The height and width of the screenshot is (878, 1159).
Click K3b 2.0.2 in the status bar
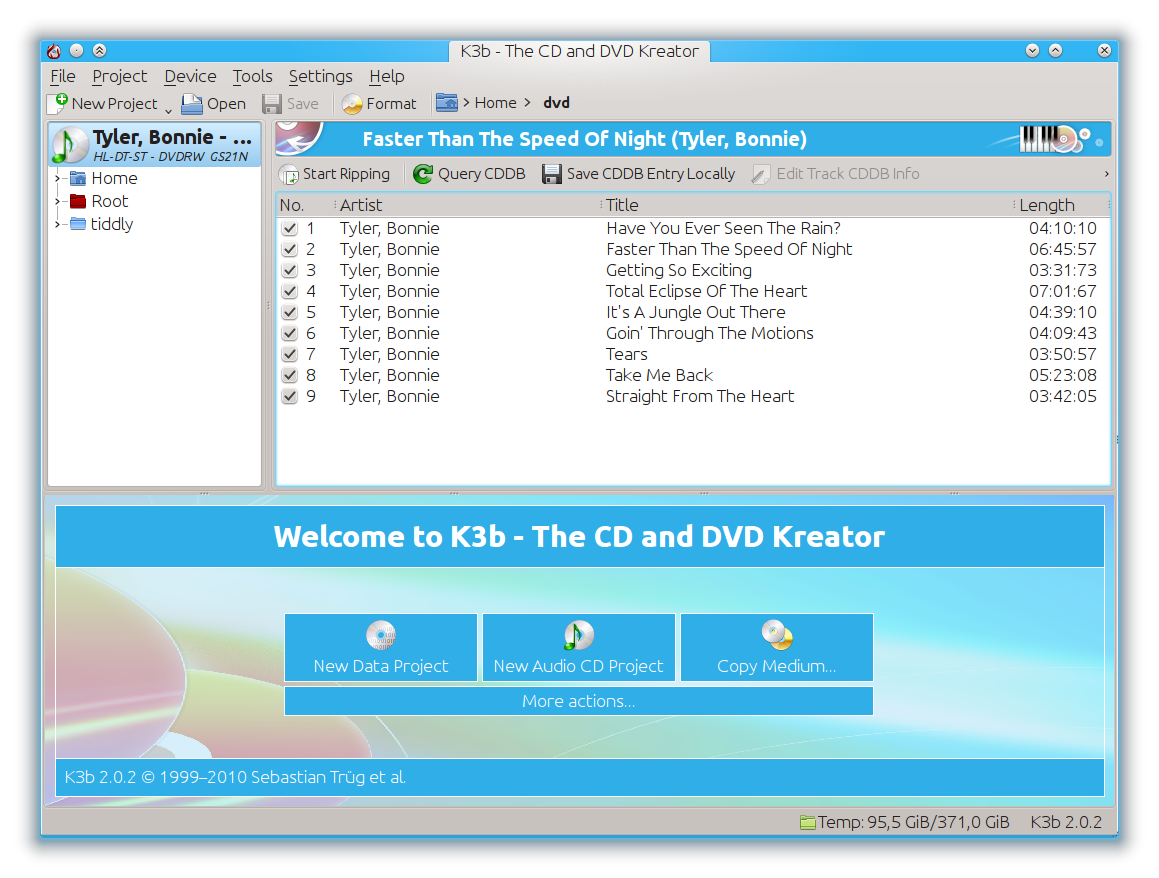point(1066,822)
